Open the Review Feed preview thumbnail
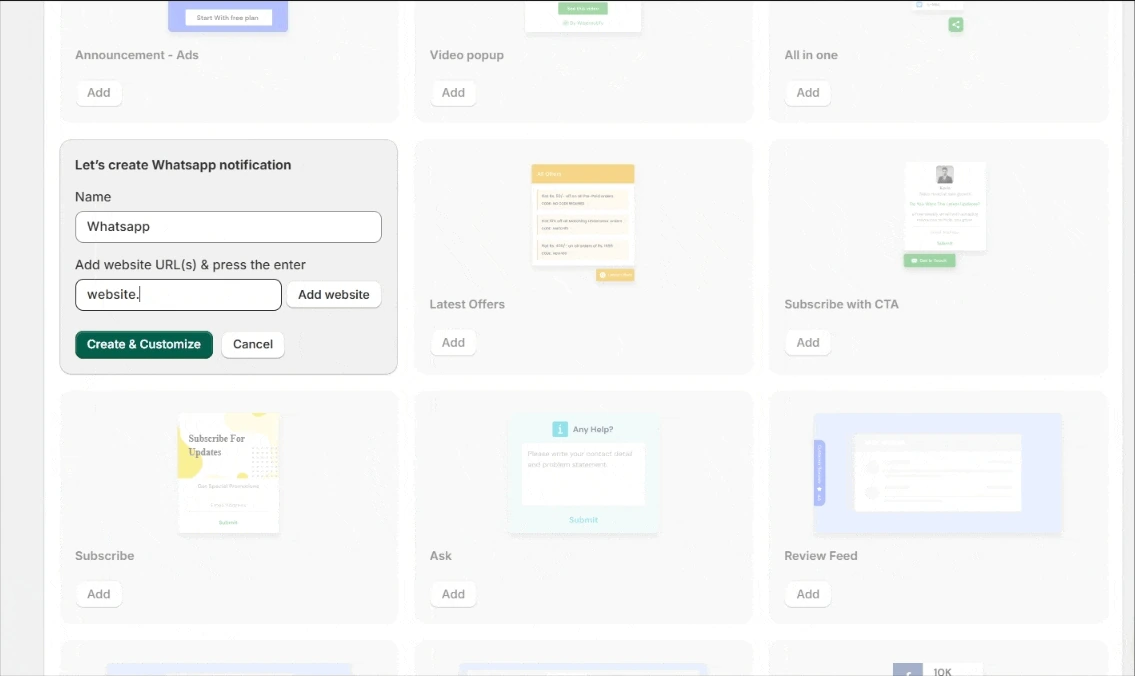 [938, 473]
